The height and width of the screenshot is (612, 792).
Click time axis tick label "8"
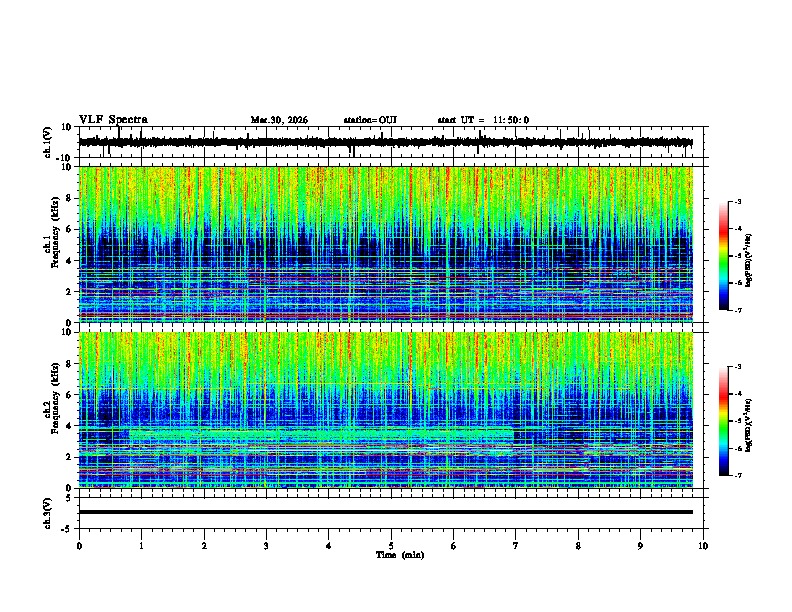pyautogui.click(x=578, y=546)
